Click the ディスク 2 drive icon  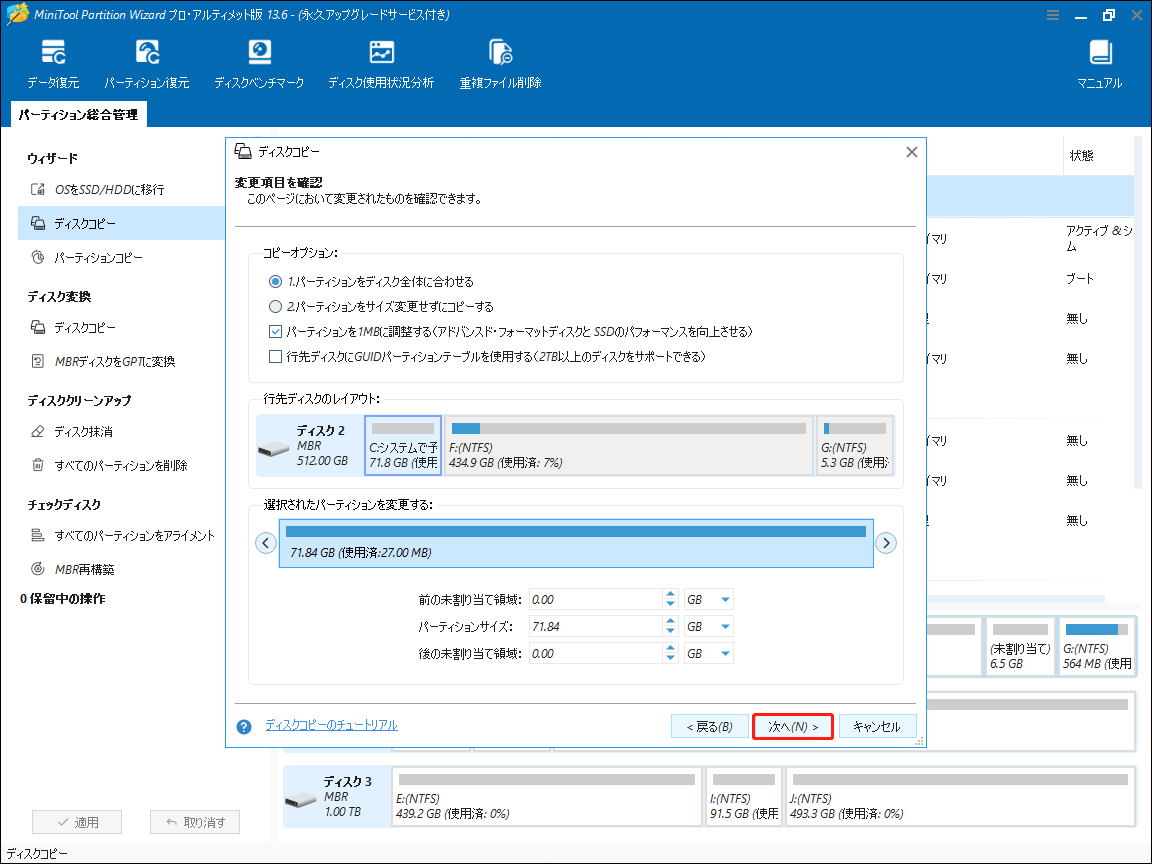point(273,448)
